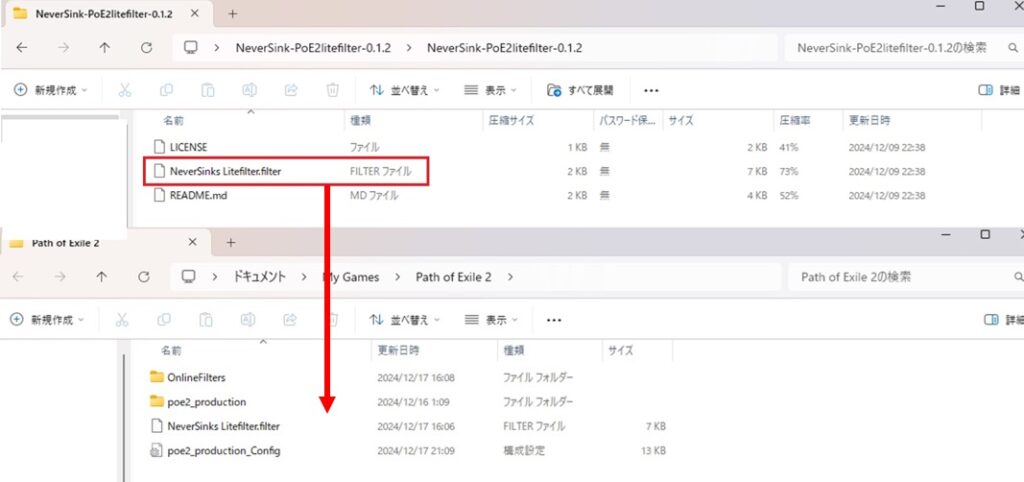This screenshot has width=1024, height=482.
Task: Click the share icon in Path of Exile 2 window
Action: pos(291,320)
